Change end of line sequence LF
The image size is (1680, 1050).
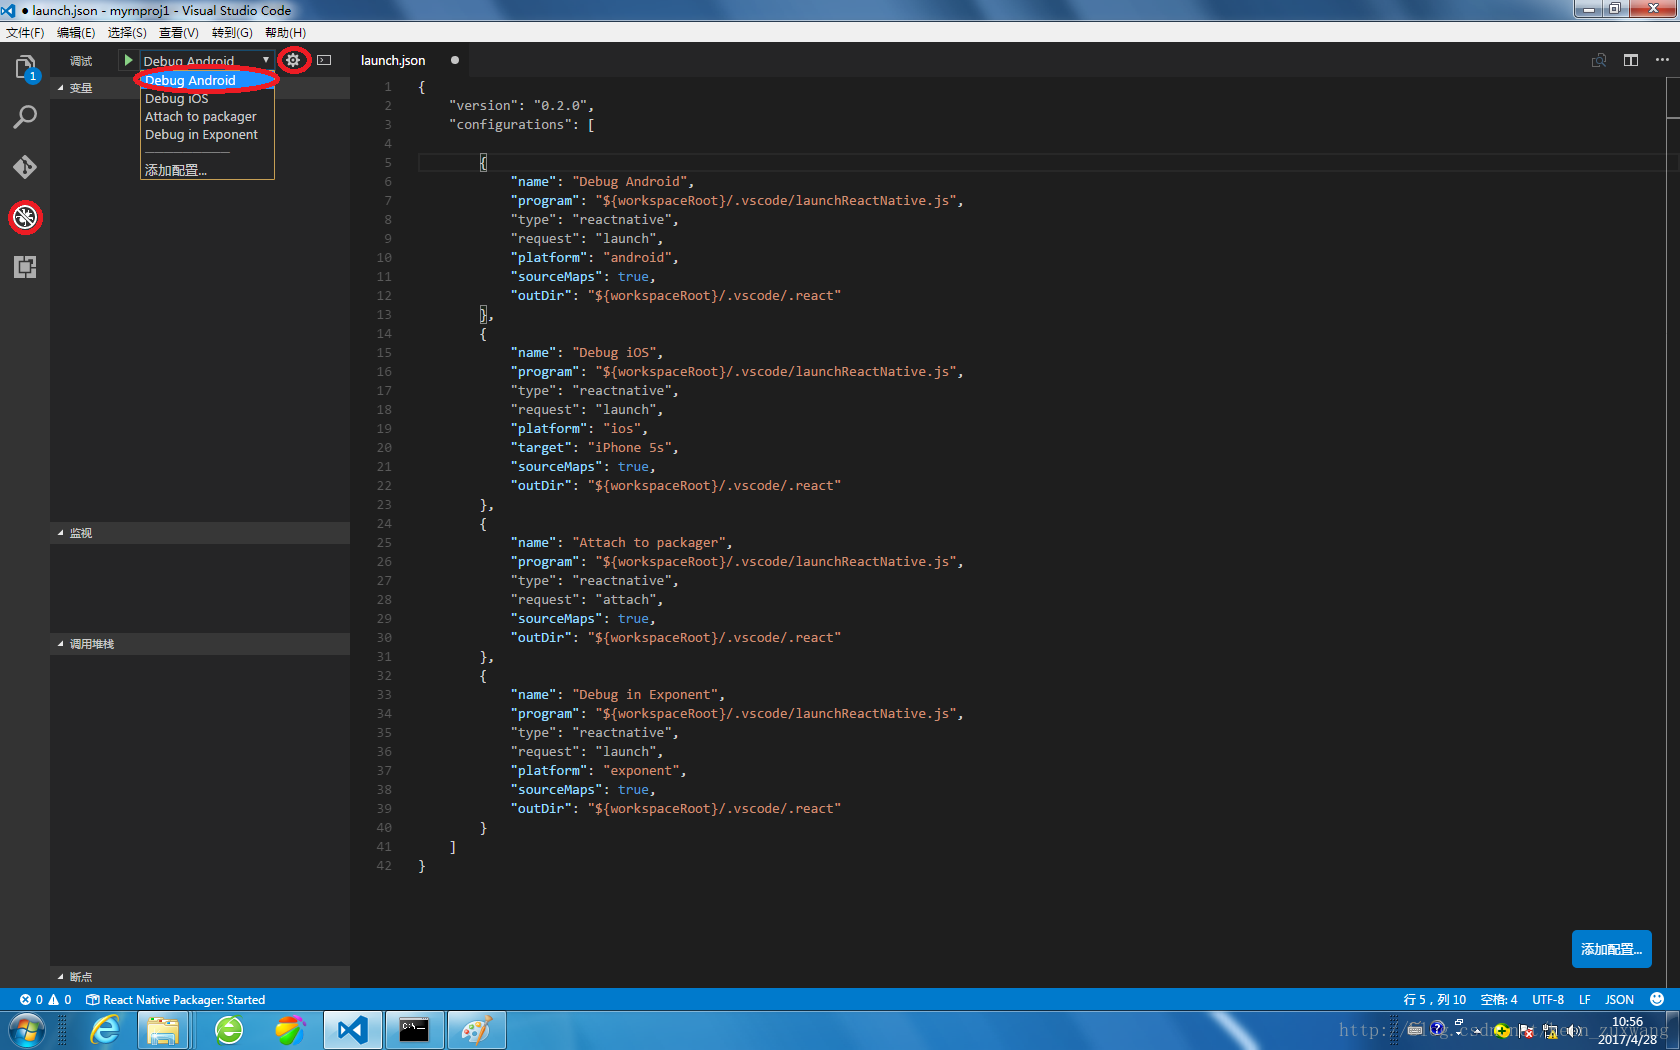point(1584,999)
